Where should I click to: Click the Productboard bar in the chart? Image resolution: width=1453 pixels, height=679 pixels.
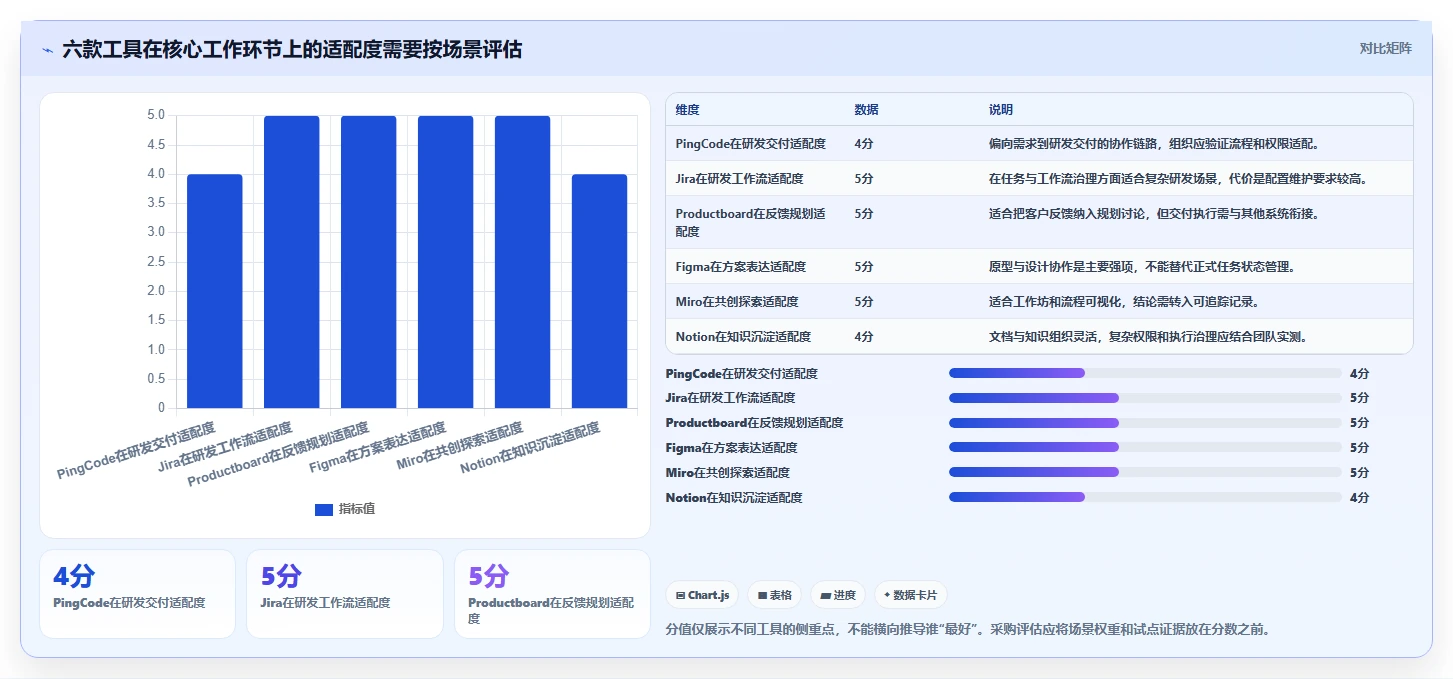pyautogui.click(x=369, y=262)
